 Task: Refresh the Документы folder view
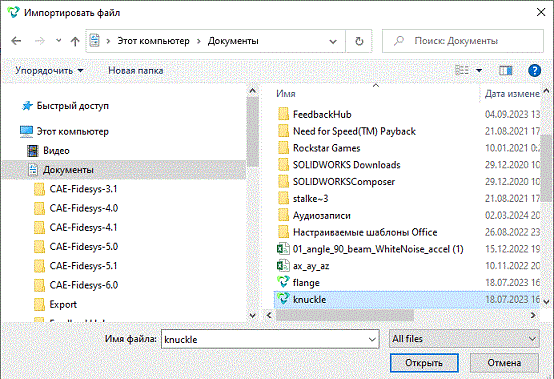tap(359, 41)
